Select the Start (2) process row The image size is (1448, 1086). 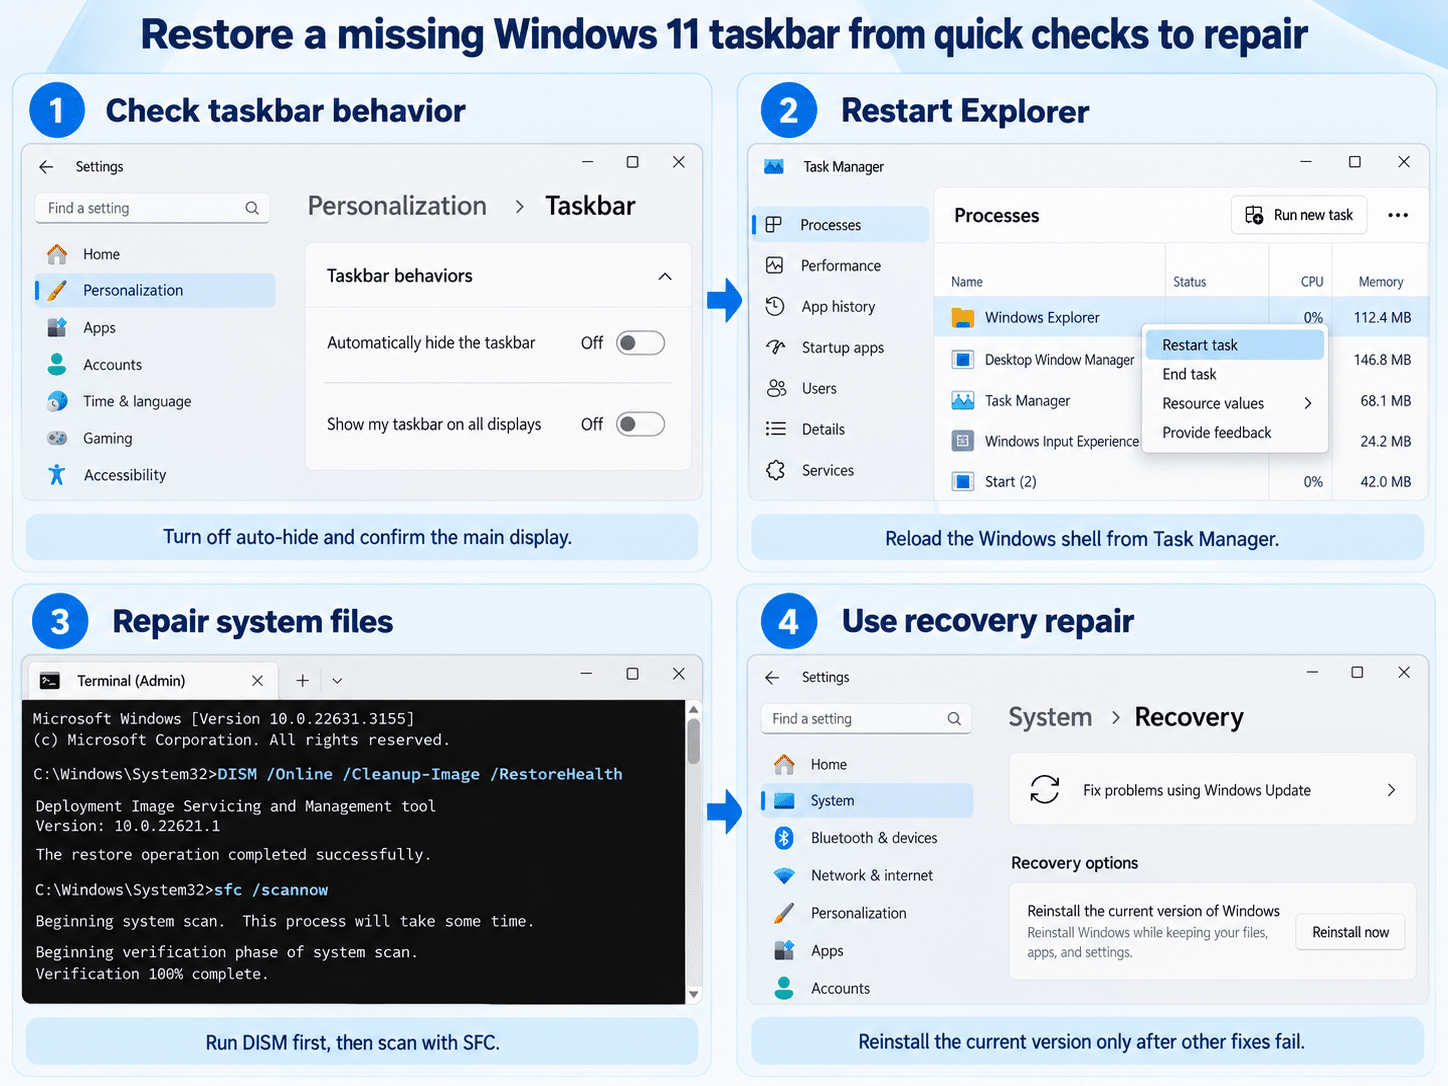tap(1181, 481)
